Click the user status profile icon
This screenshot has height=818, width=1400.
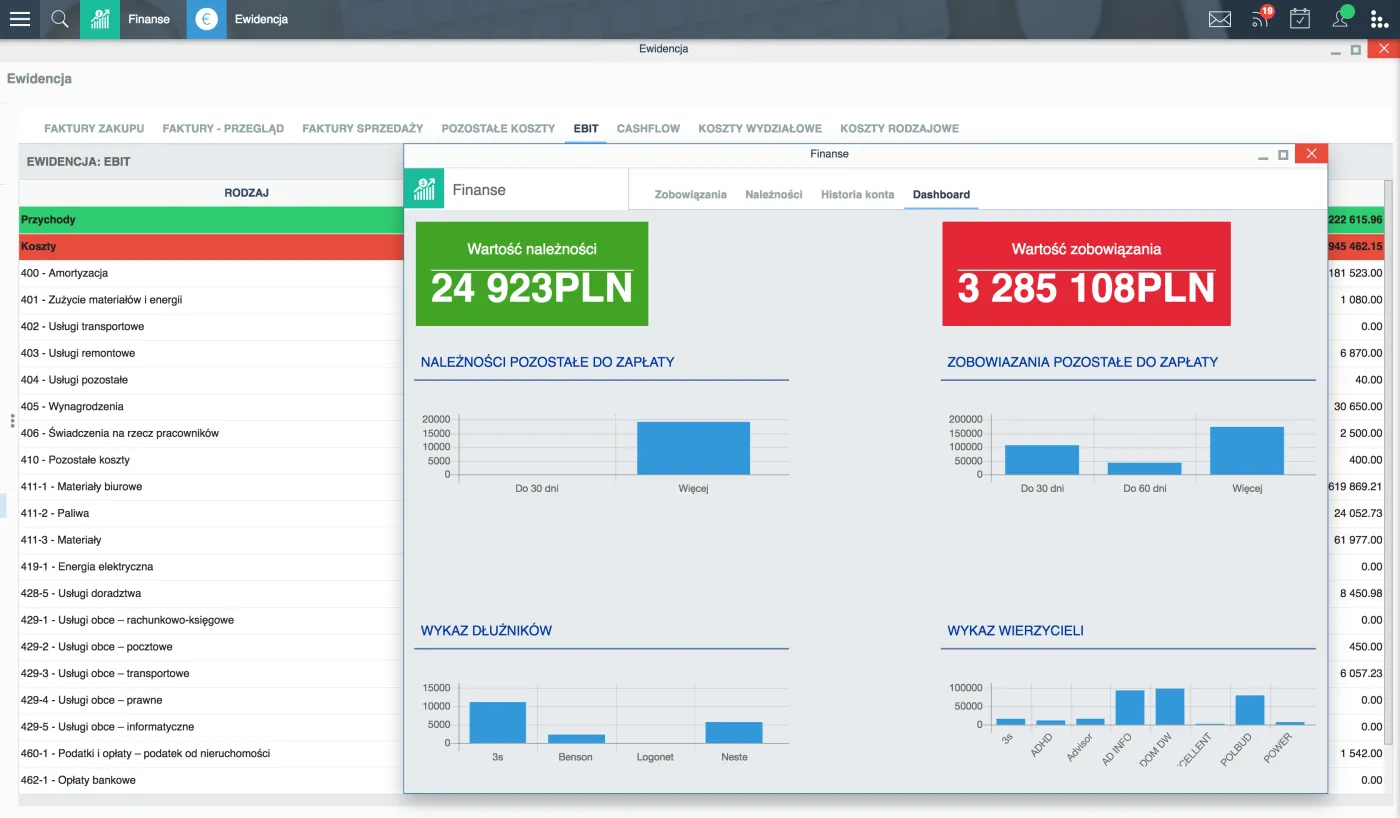(1341, 18)
